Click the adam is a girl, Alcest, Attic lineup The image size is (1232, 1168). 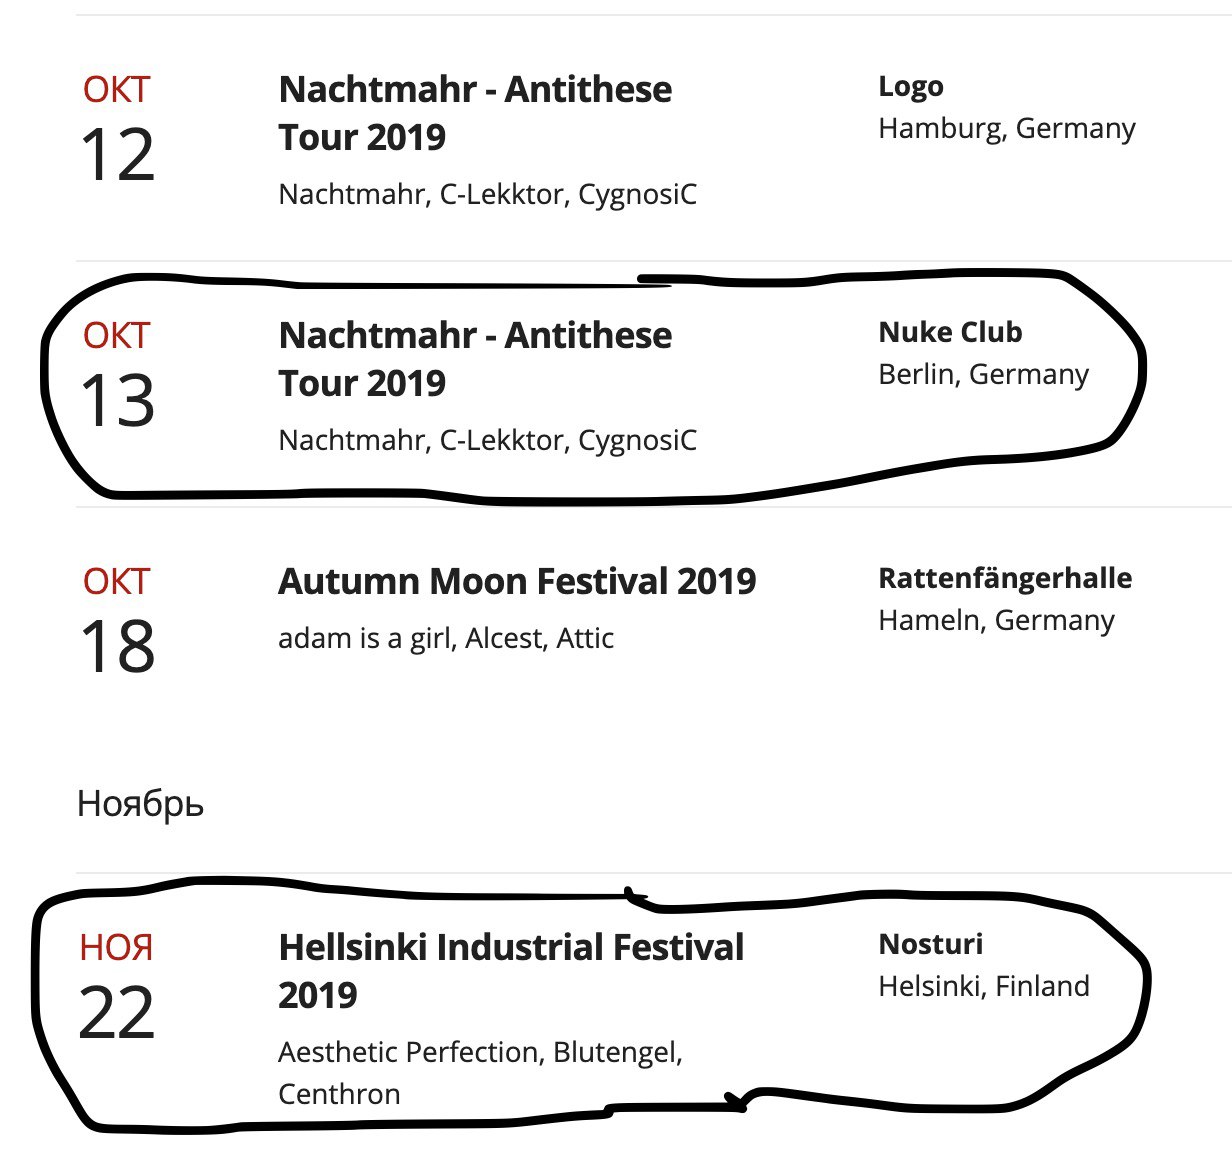[x=446, y=639]
